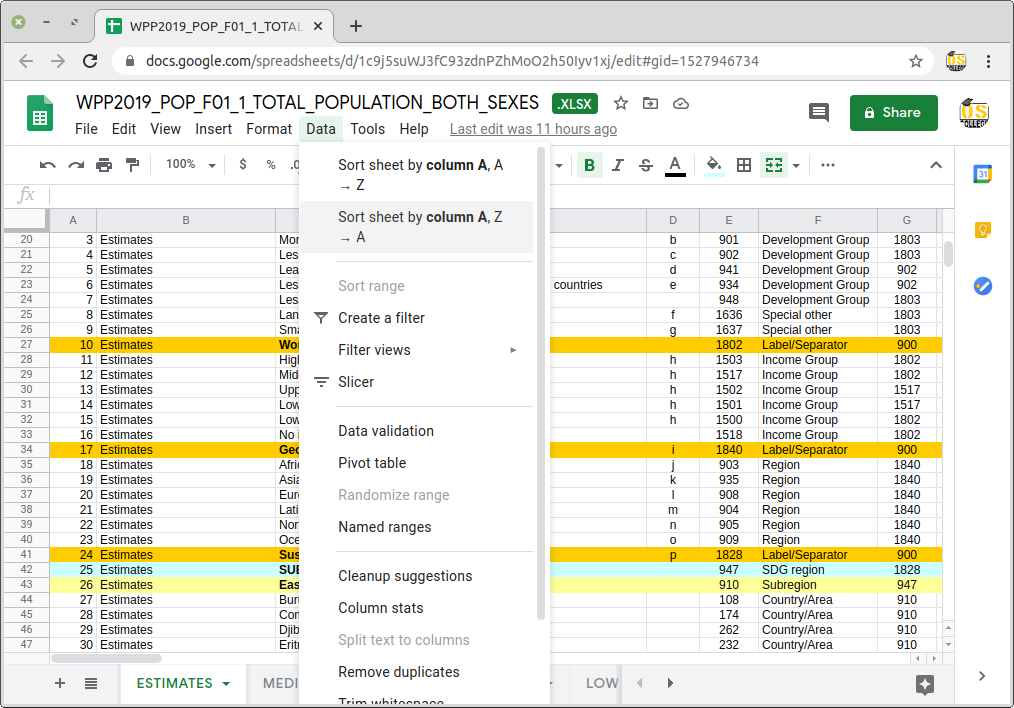Open comment history icon
The width and height of the screenshot is (1014, 708).
click(x=819, y=112)
